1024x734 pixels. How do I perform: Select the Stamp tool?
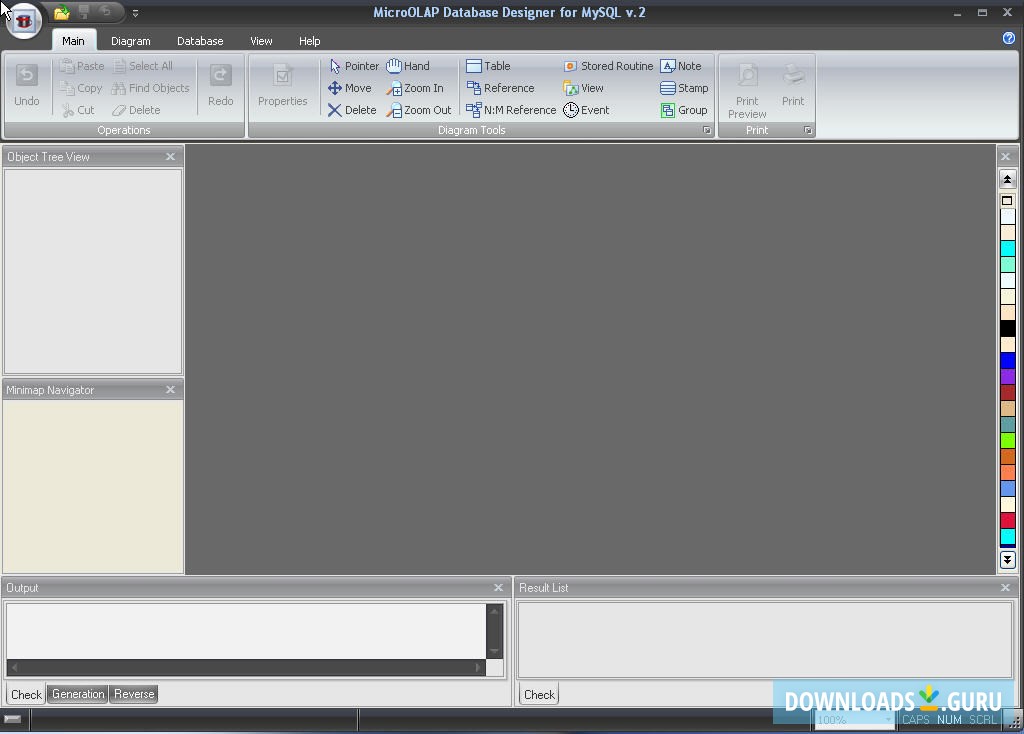684,88
